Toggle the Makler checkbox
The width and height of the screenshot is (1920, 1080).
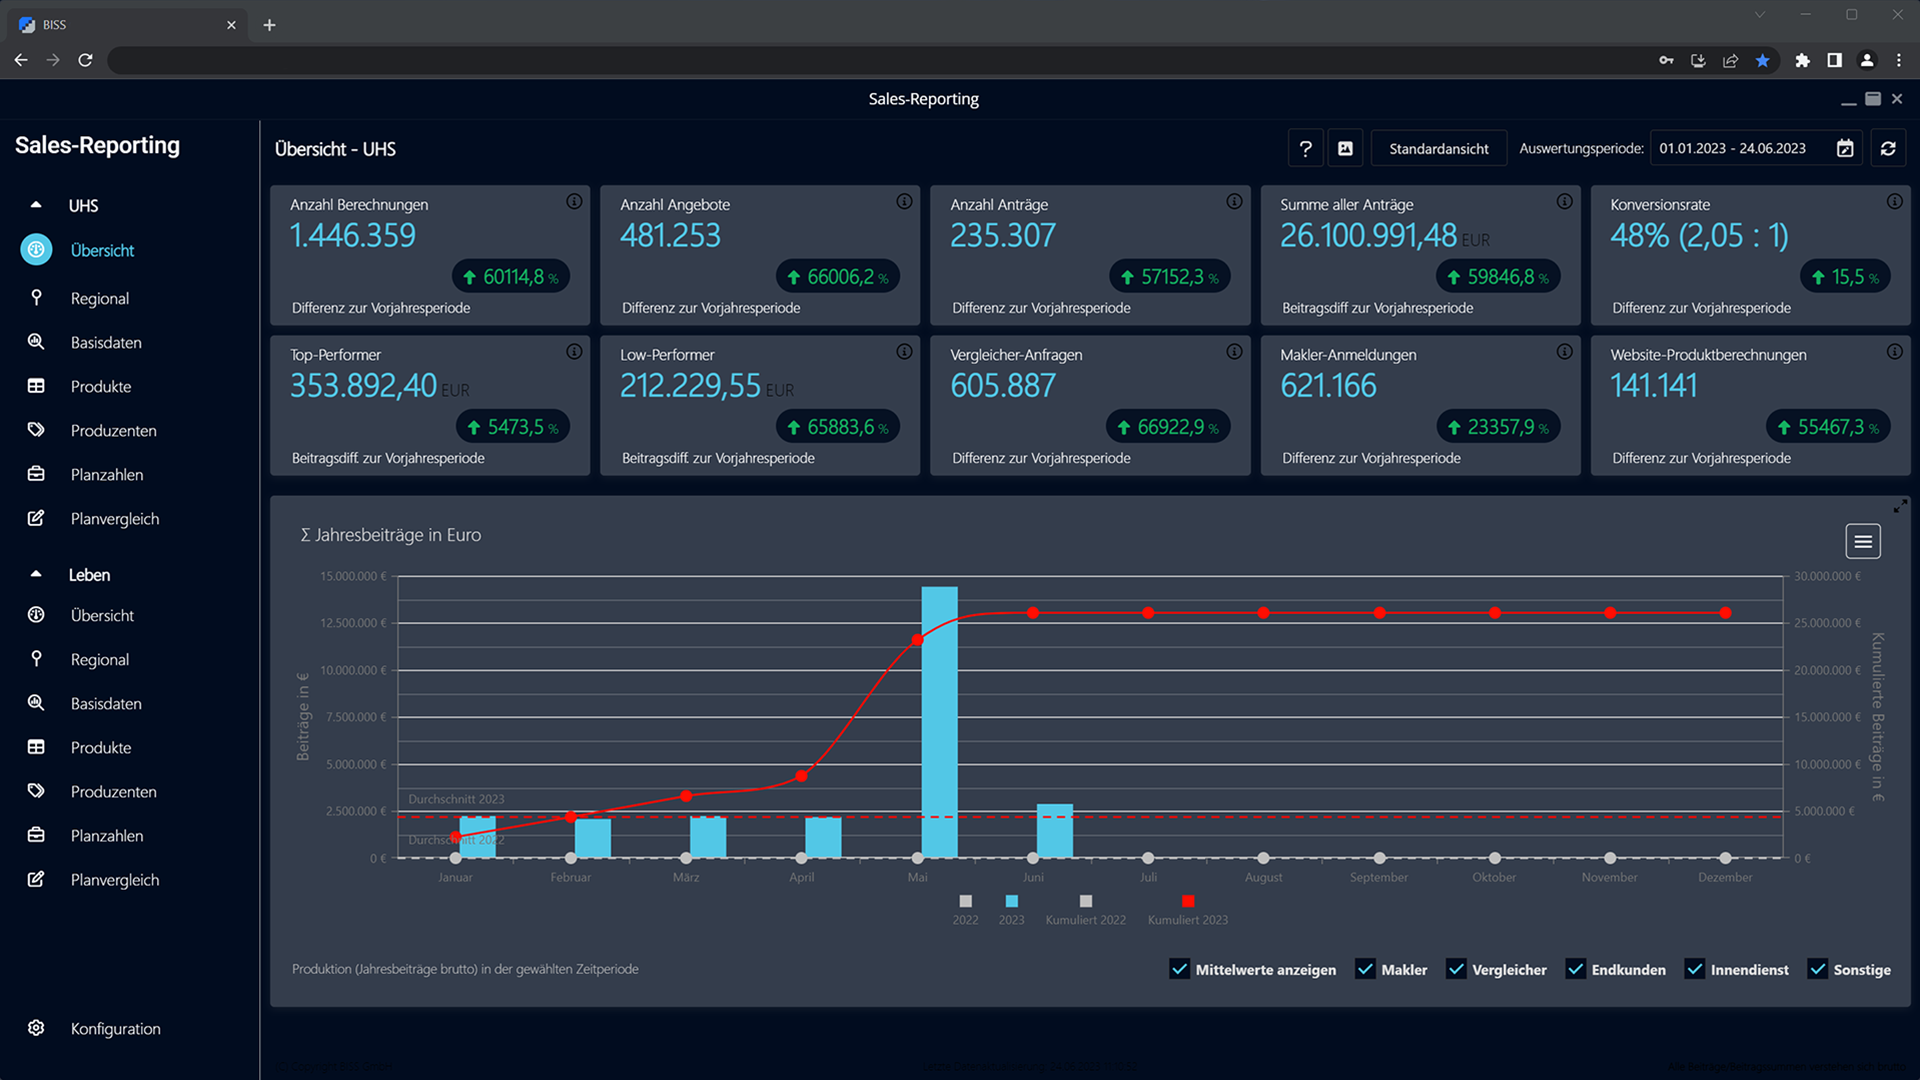1365,969
